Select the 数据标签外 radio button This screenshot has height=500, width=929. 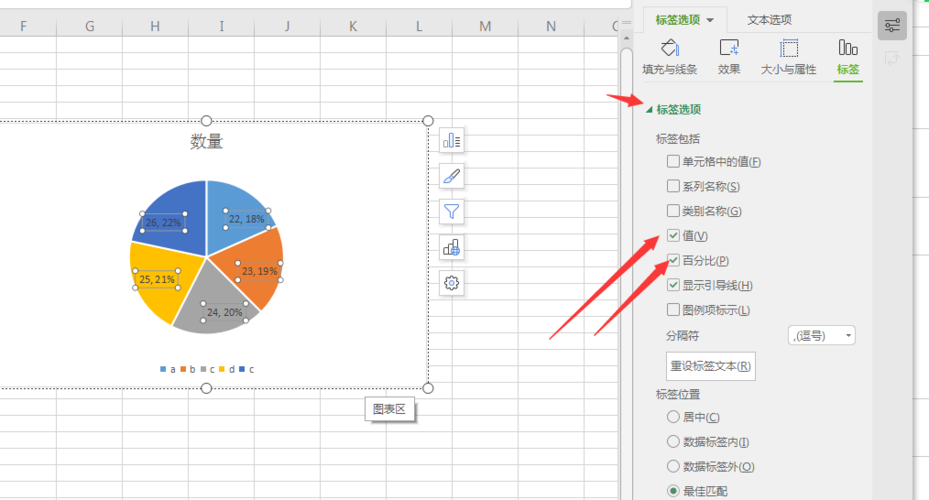[x=673, y=467]
